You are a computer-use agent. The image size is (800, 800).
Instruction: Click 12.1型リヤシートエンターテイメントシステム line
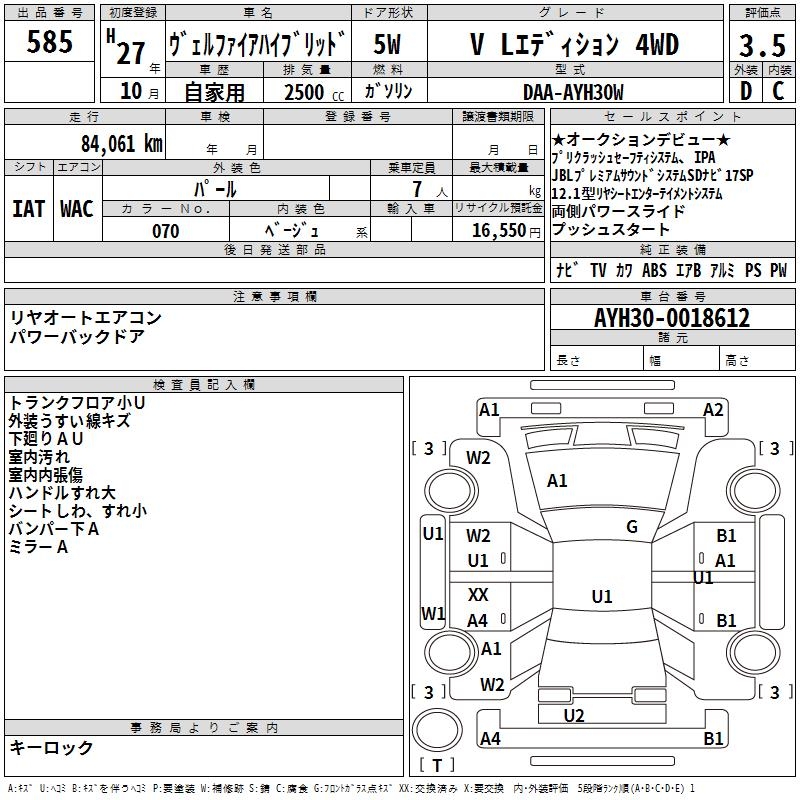[637, 193]
